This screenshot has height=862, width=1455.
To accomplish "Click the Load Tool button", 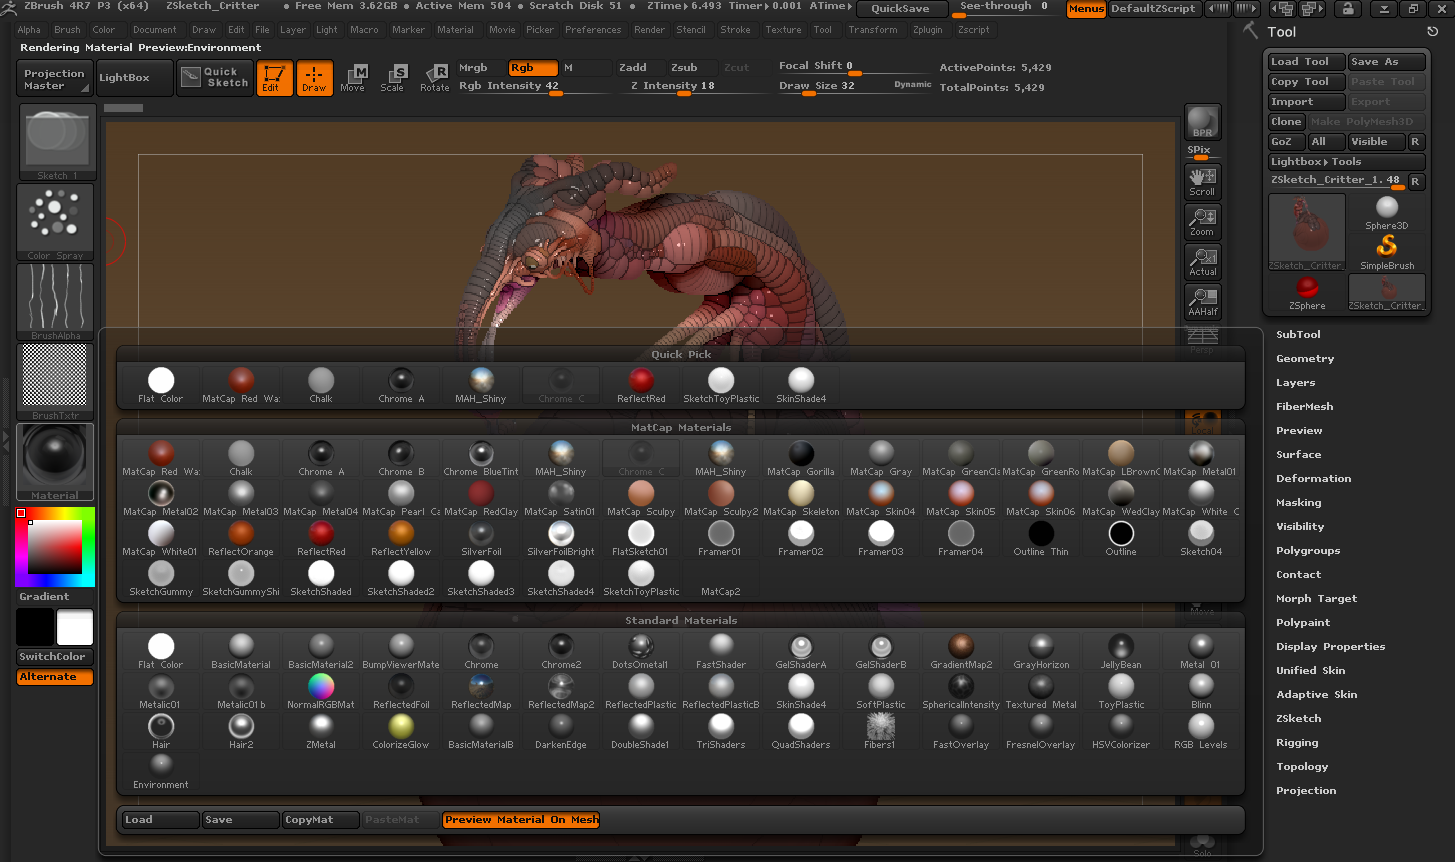I will pyautogui.click(x=1306, y=62).
